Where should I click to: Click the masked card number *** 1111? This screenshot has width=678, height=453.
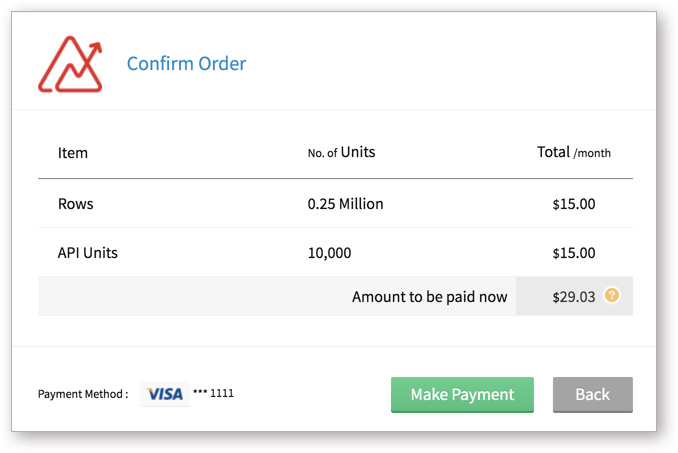pos(215,394)
